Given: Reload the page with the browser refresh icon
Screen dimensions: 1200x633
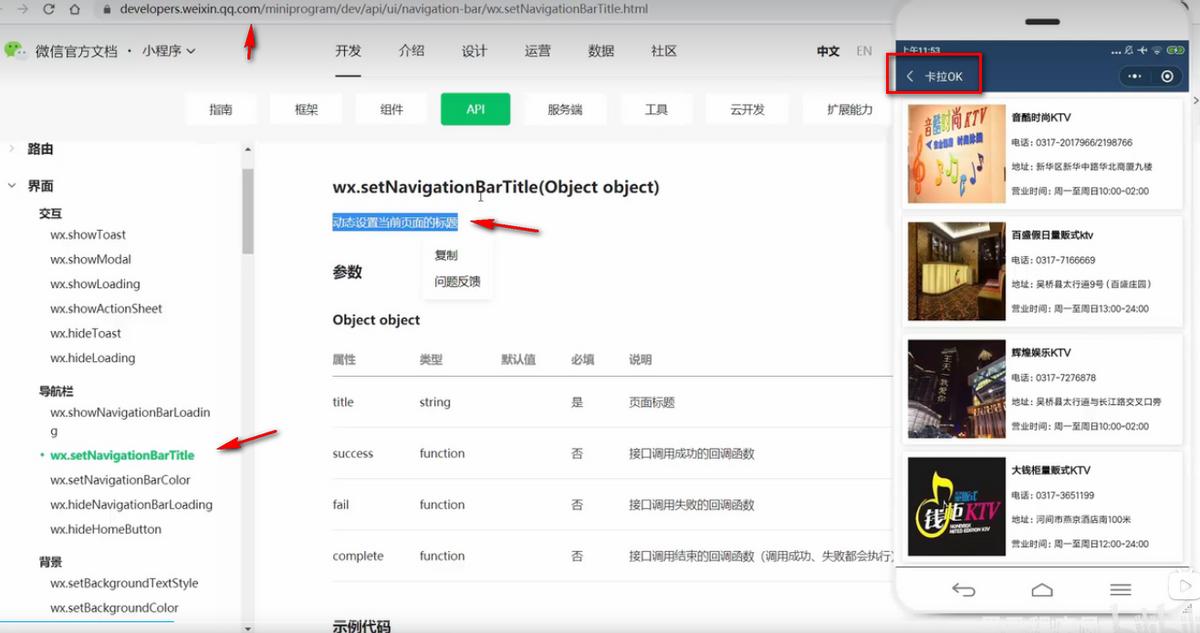Looking at the screenshot, I should pyautogui.click(x=47, y=9).
